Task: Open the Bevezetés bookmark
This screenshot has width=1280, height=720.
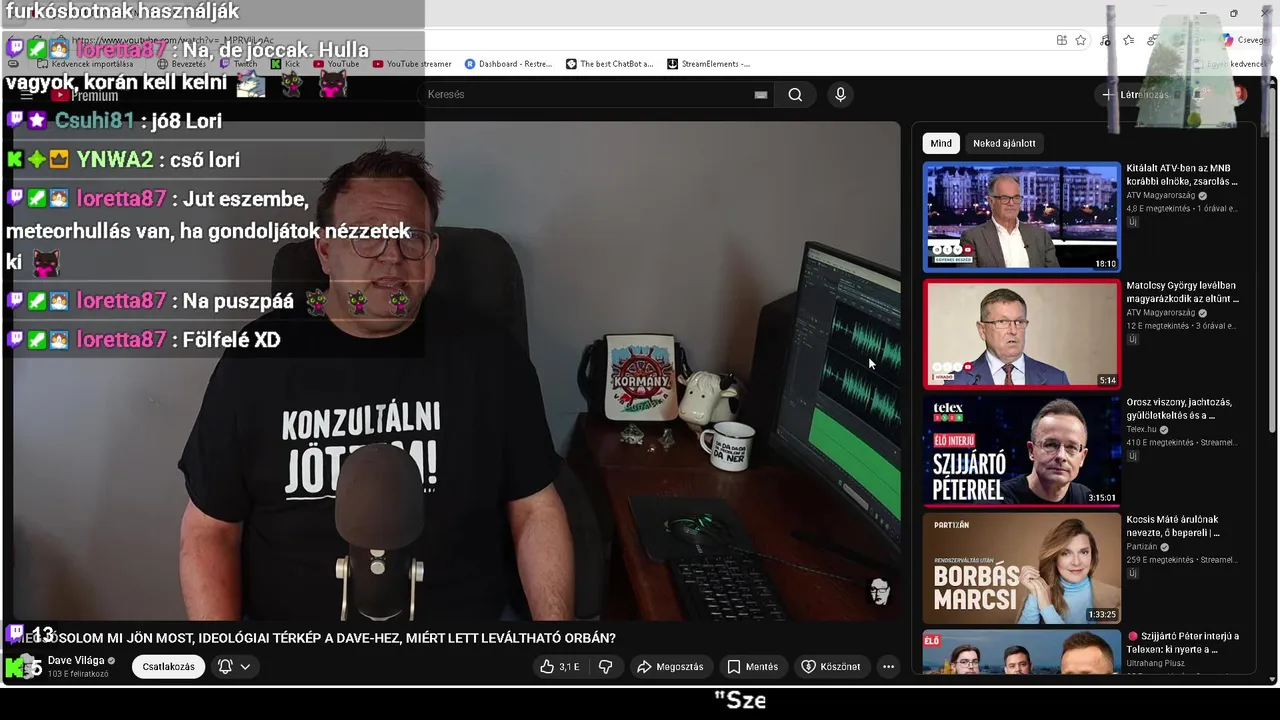Action: [181, 64]
